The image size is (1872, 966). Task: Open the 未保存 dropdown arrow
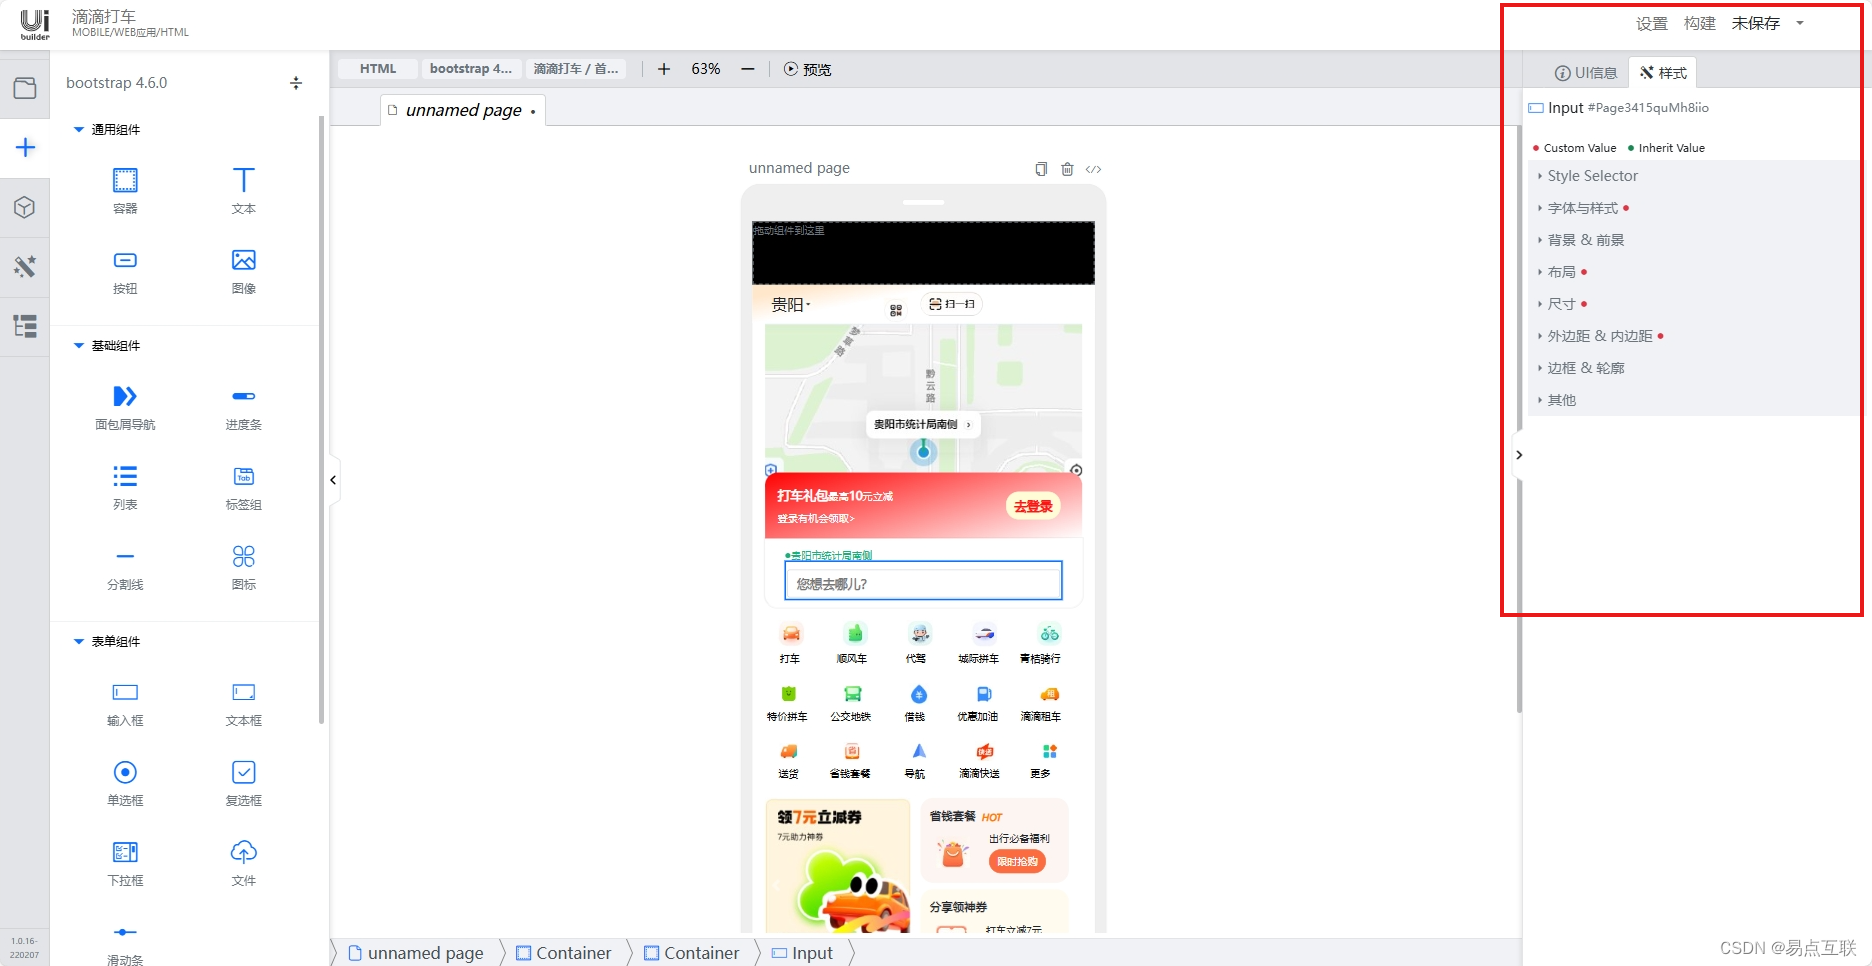1800,23
